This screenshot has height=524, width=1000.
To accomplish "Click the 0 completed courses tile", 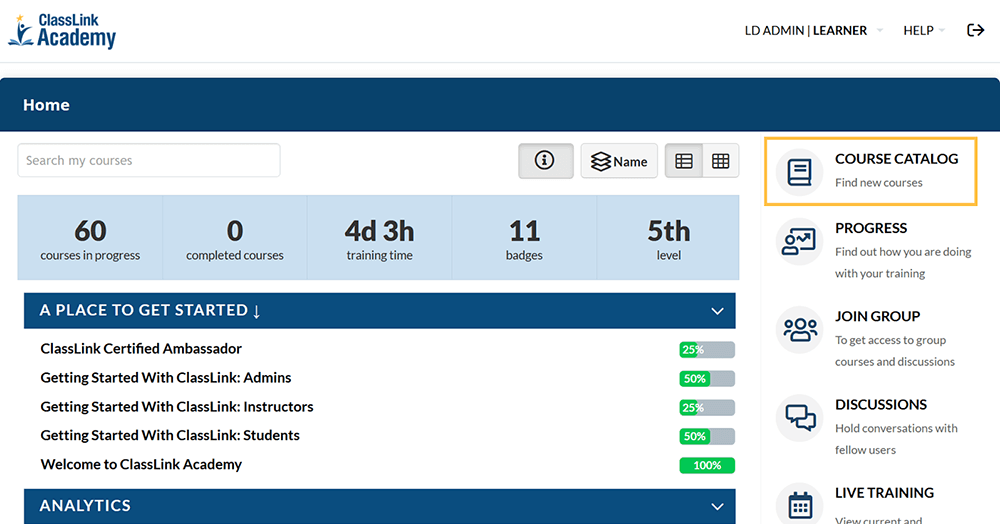I will [235, 238].
